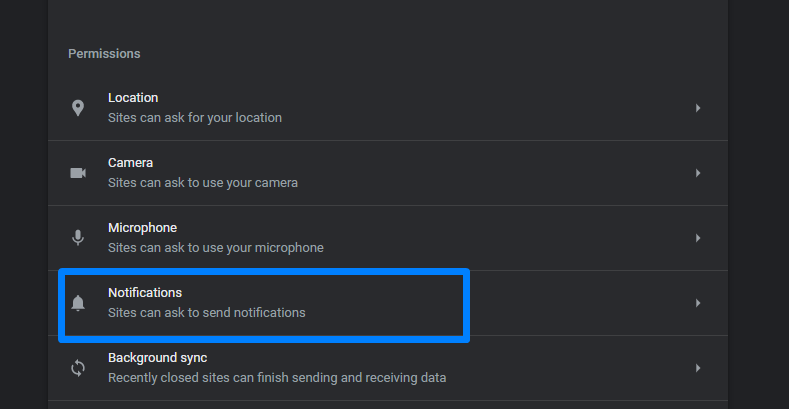Click the Camera icon
Image resolution: width=789 pixels, height=409 pixels.
pyautogui.click(x=78, y=173)
